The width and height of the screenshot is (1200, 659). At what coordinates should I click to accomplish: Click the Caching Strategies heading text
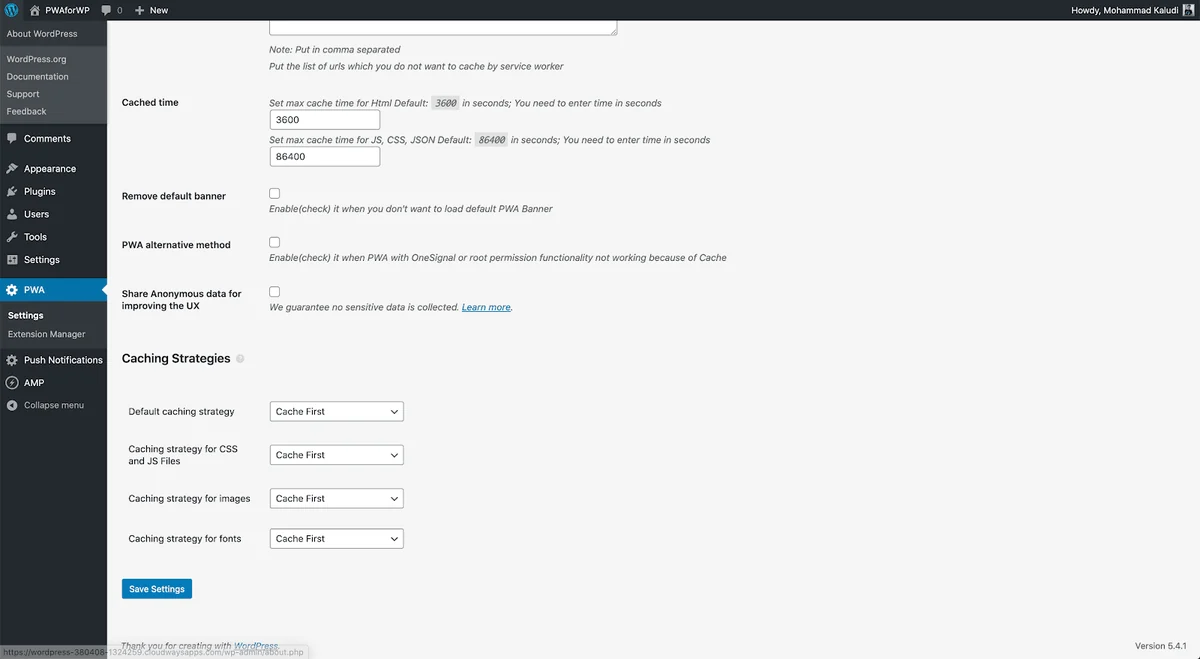(176, 358)
